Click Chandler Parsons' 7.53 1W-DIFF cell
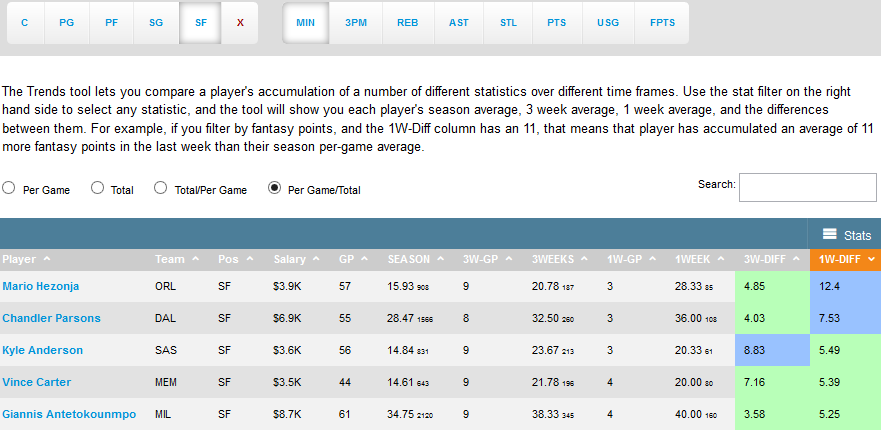The image size is (881, 430). (846, 319)
